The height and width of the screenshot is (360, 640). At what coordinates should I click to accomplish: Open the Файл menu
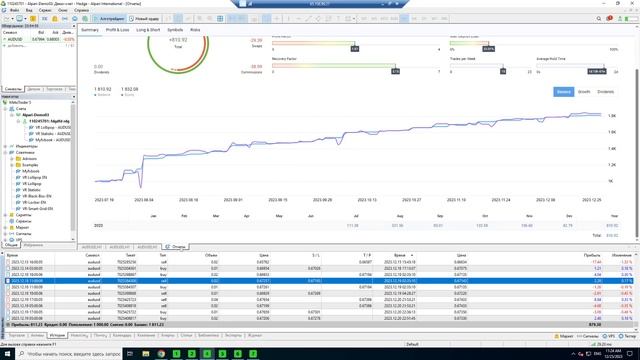pyautogui.click(x=14, y=10)
